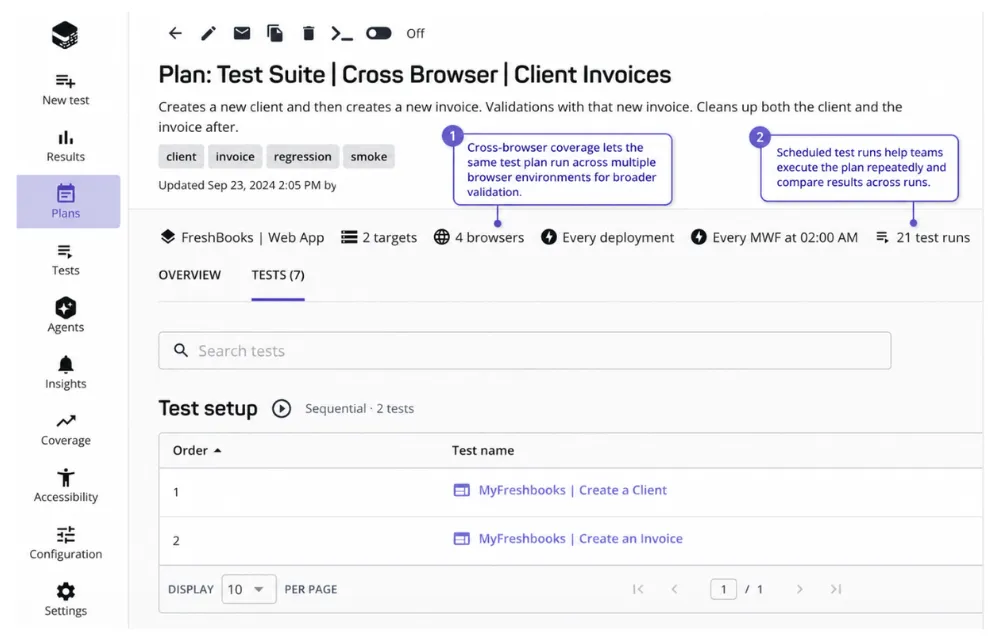
Task: Click the app logo cube icon
Action: (x=65, y=34)
